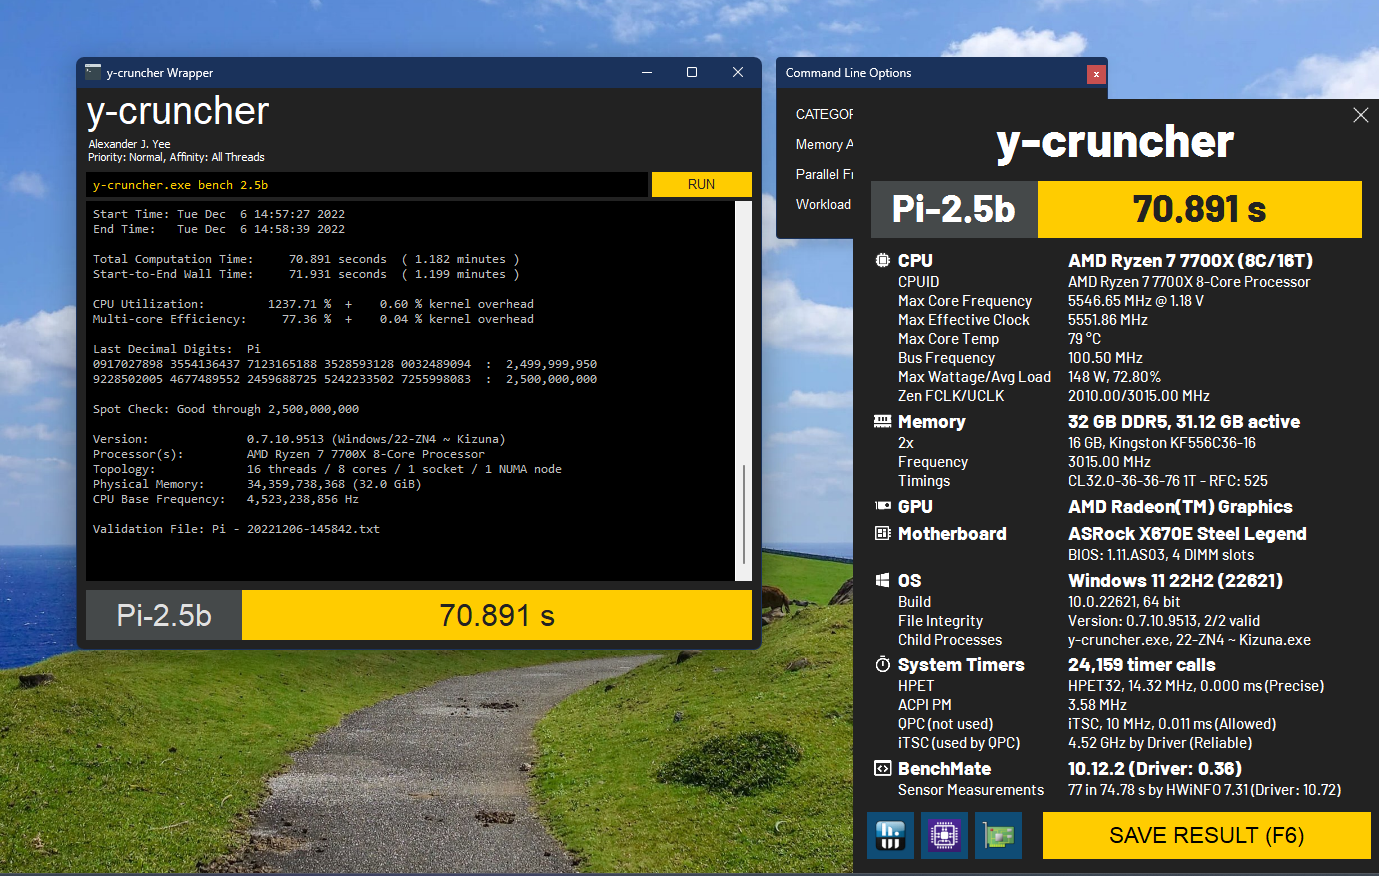Close the BenchMate result panel with X
The image size is (1379, 876).
(x=1360, y=115)
